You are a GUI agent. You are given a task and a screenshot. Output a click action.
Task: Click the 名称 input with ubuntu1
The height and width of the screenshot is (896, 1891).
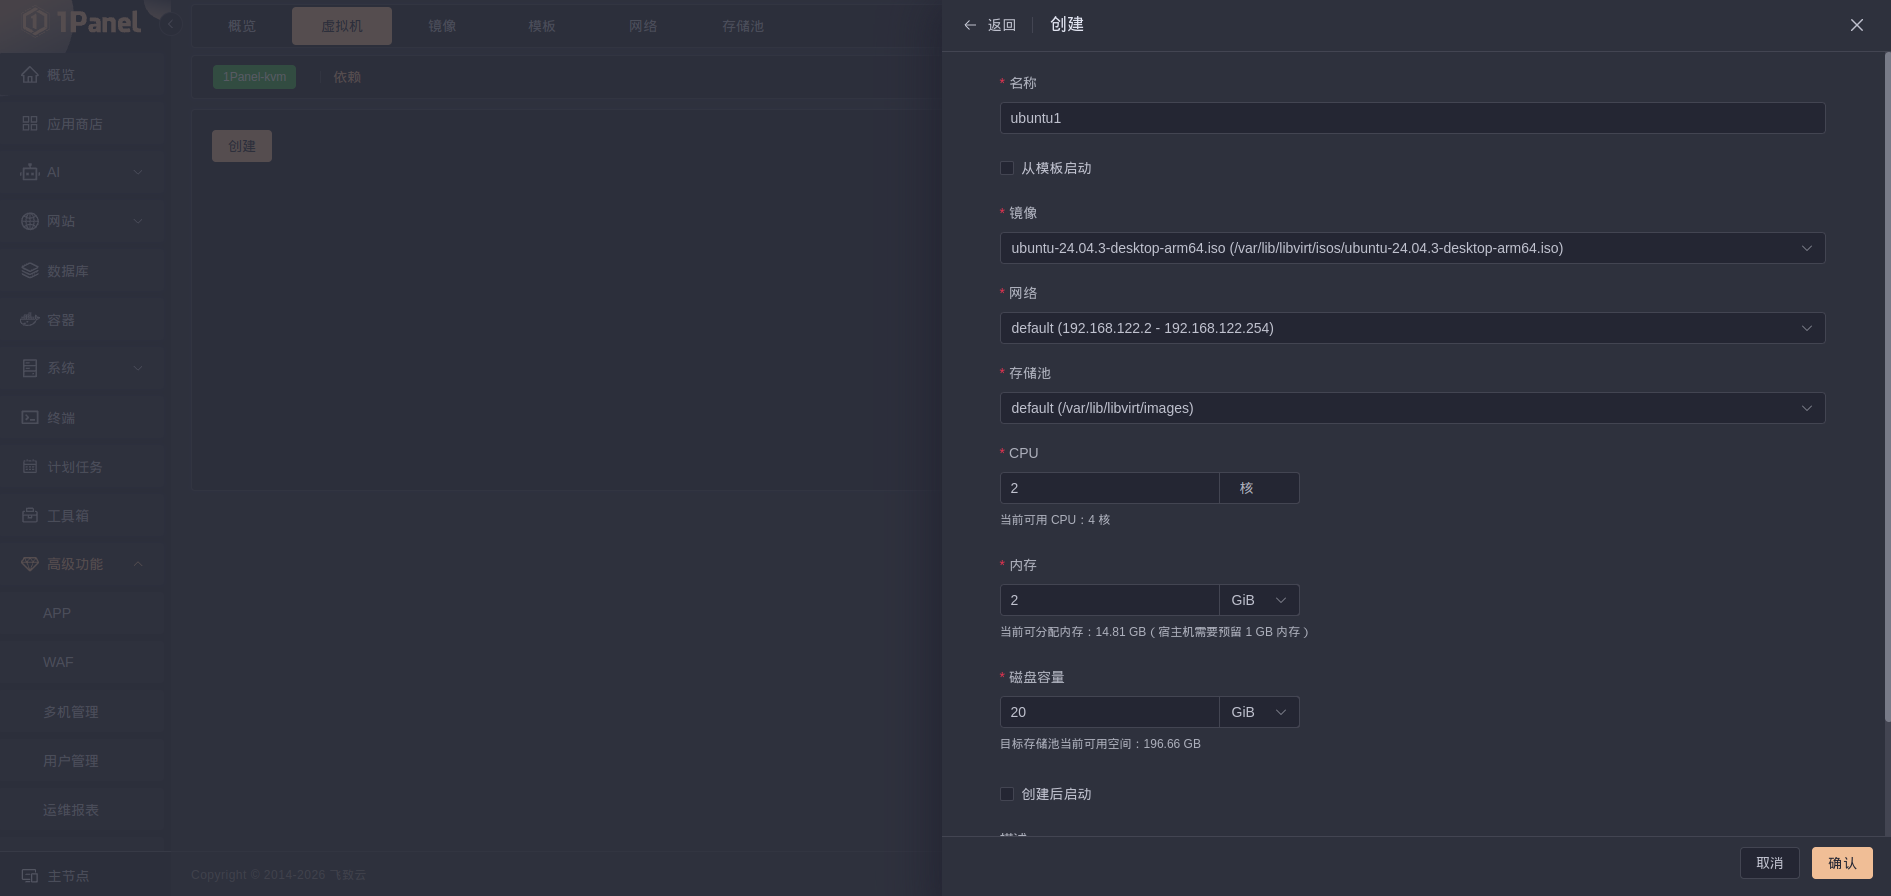[1412, 118]
